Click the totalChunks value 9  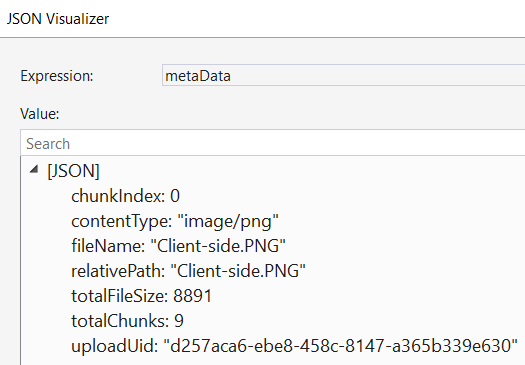[179, 321]
